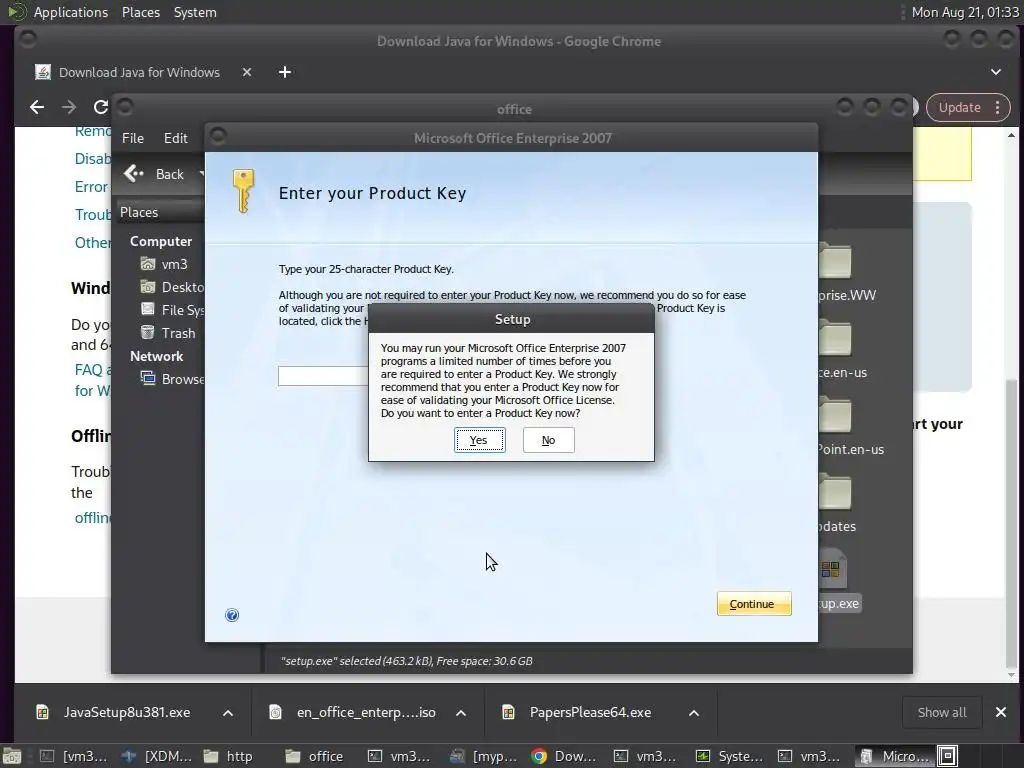This screenshot has height=768, width=1024.
Task: Click the Places sidebar header
Action: (161, 212)
